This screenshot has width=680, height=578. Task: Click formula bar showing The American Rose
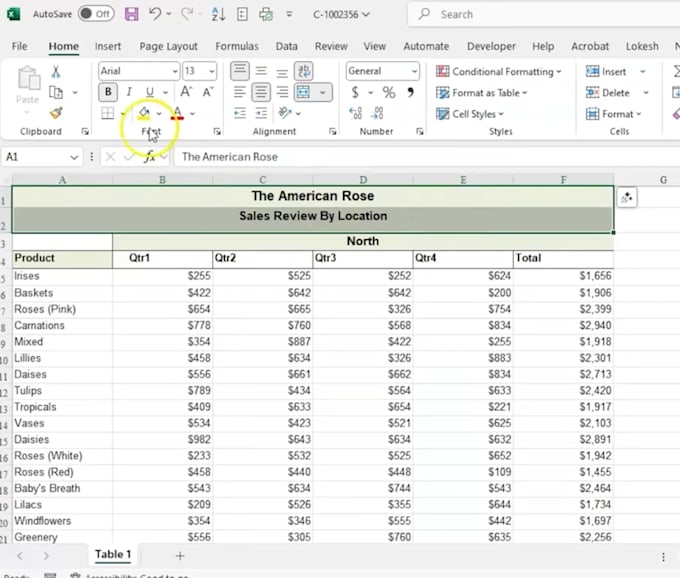(x=427, y=157)
